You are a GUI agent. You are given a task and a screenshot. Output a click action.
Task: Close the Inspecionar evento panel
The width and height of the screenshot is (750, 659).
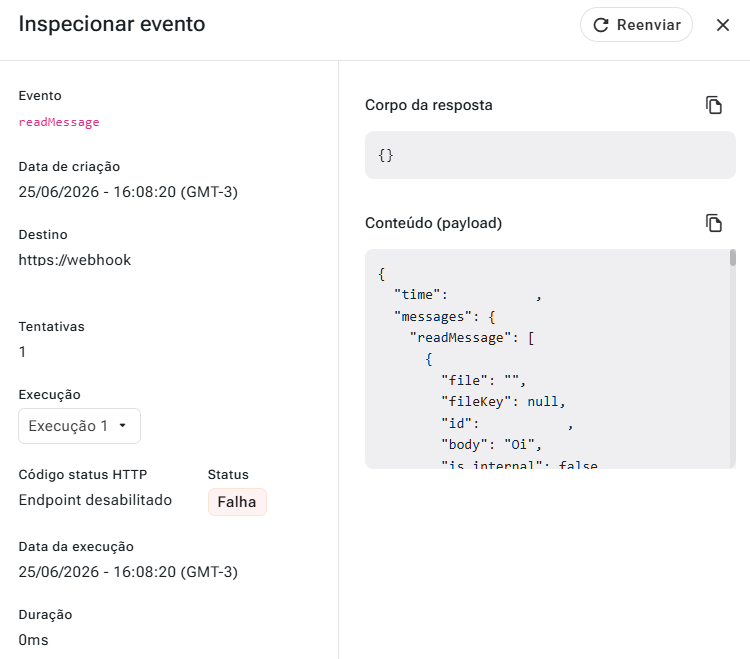[723, 25]
